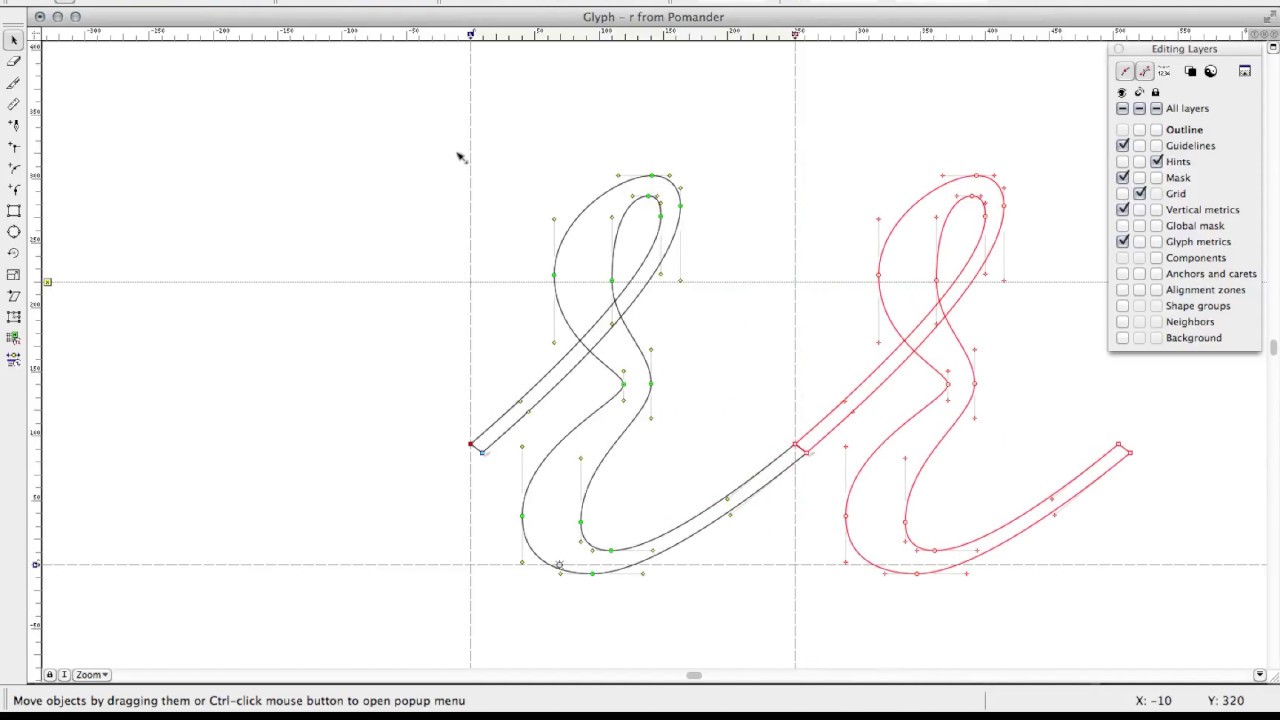The height and width of the screenshot is (720, 1280).
Task: Click the eye column header icon
Action: [1122, 92]
